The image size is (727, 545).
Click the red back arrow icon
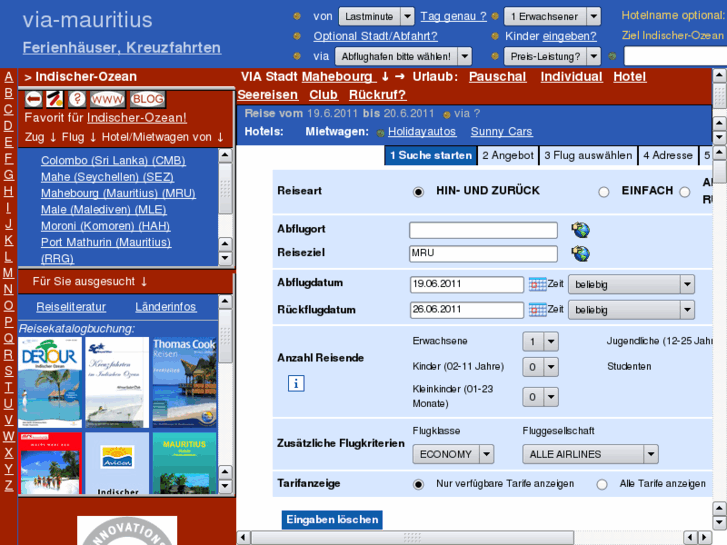pos(33,99)
